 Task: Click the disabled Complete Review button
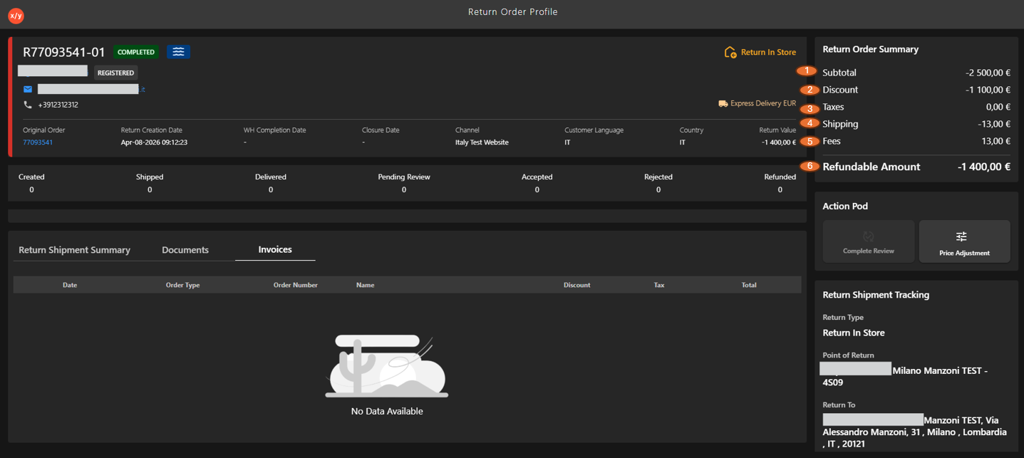(x=869, y=241)
